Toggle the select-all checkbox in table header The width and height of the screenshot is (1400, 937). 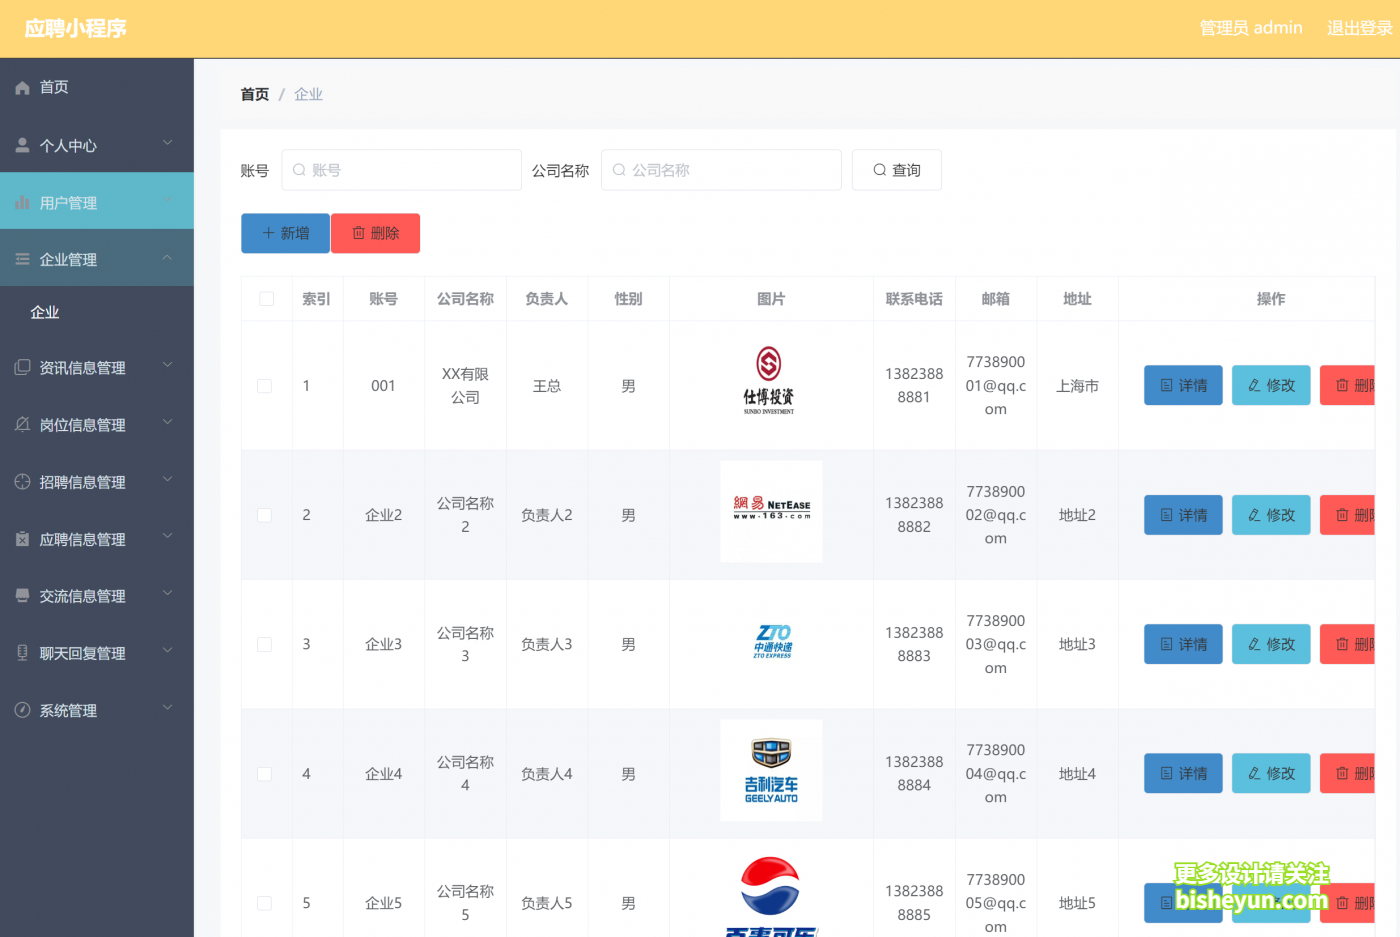(x=267, y=299)
